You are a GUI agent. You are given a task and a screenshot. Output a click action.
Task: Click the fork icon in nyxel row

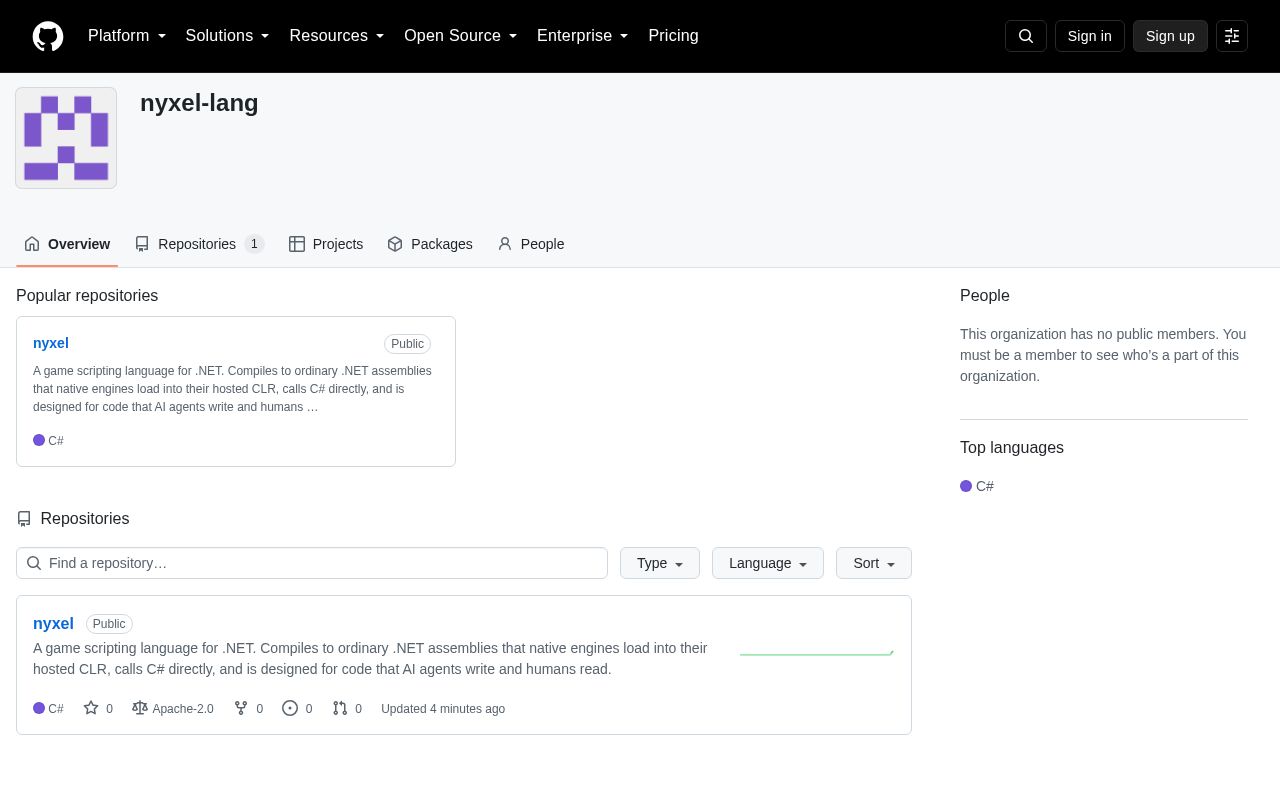(241, 708)
